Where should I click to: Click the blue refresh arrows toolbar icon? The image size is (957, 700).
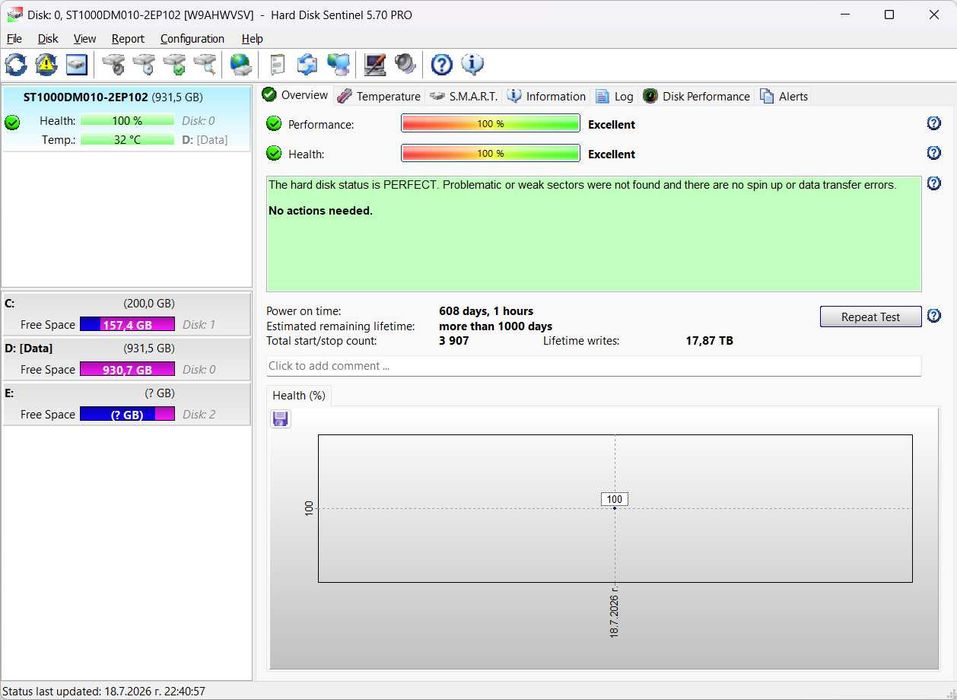click(16, 64)
